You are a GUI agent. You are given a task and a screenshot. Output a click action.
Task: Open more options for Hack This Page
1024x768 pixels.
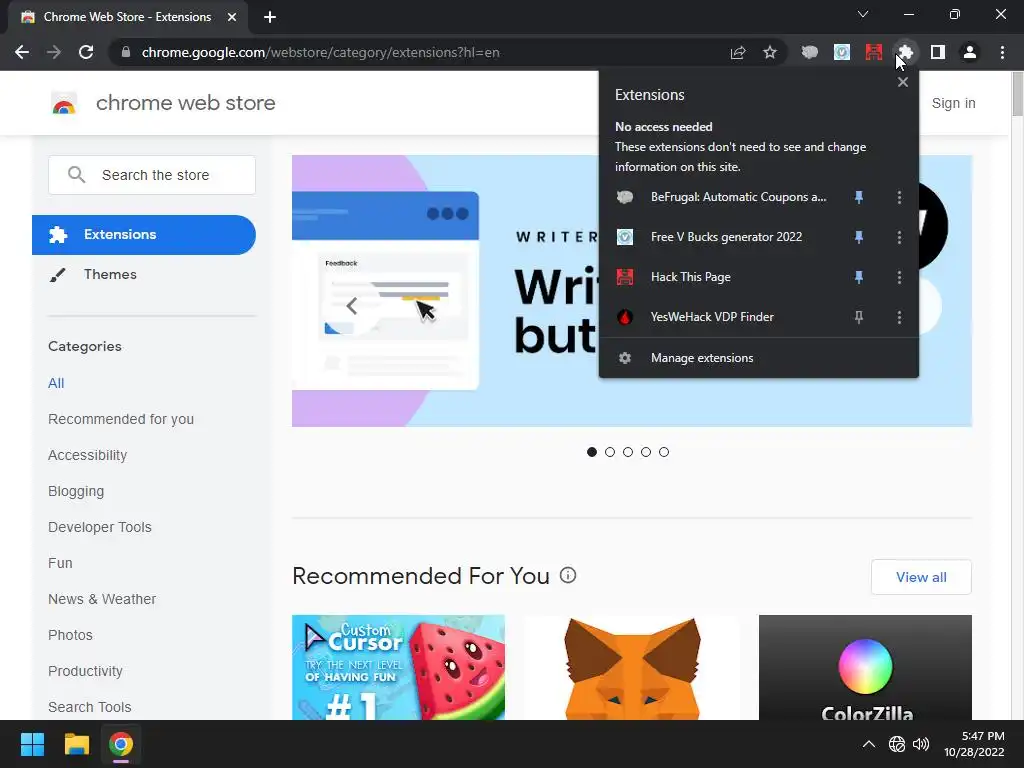pos(899,278)
